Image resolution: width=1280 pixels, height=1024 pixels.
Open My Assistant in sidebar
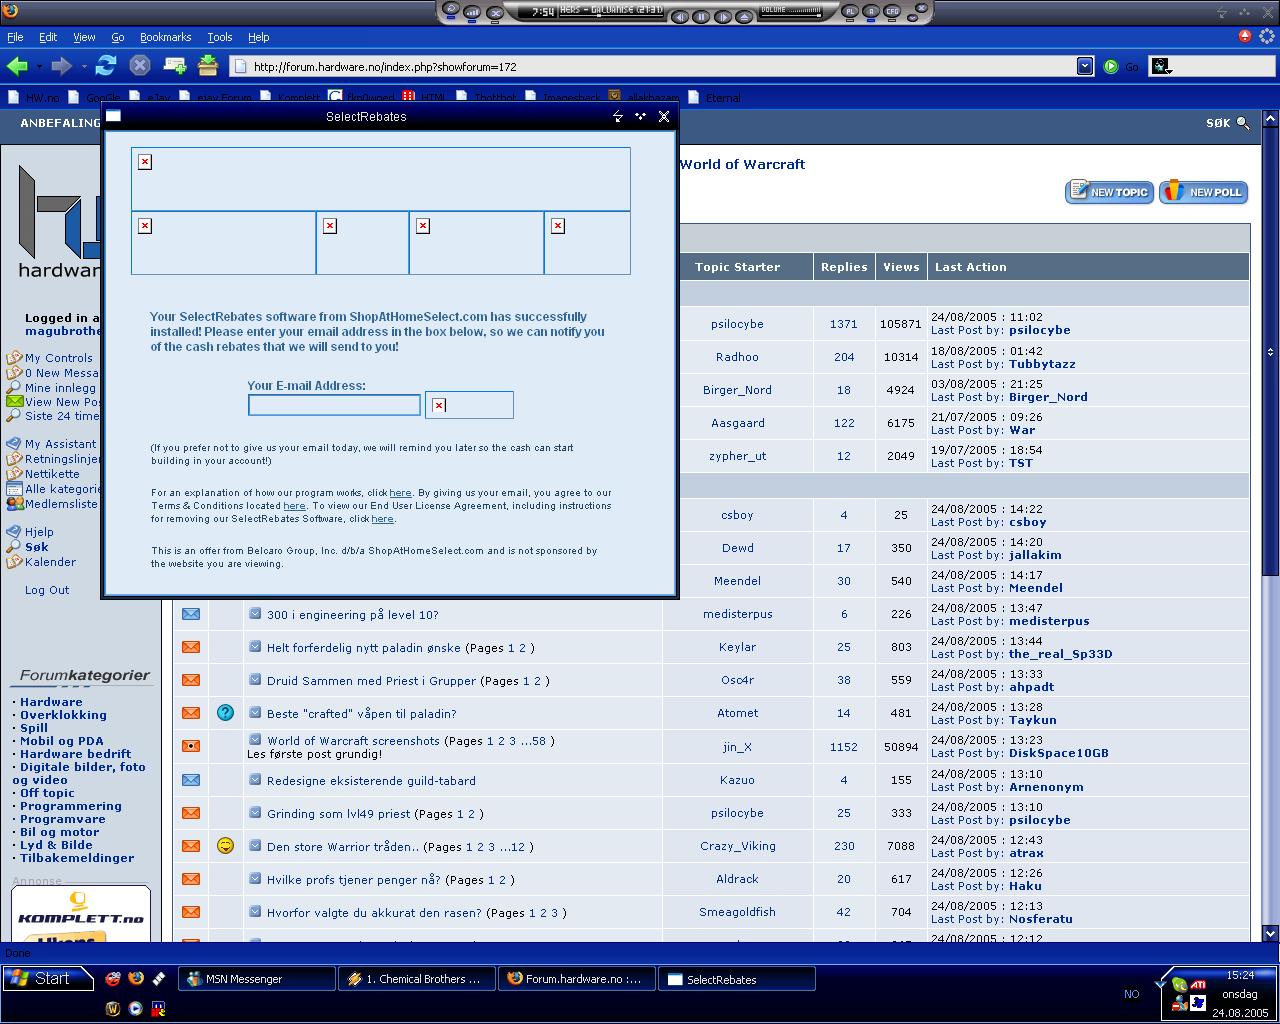click(61, 444)
